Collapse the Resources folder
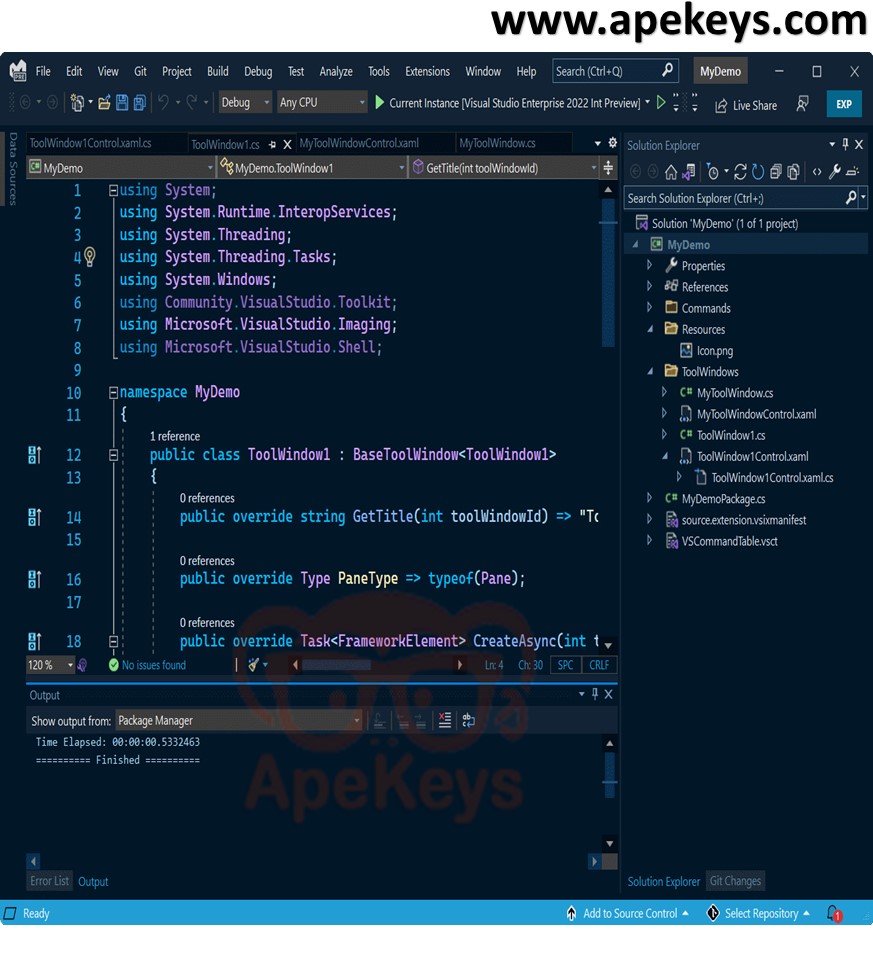 [x=650, y=329]
